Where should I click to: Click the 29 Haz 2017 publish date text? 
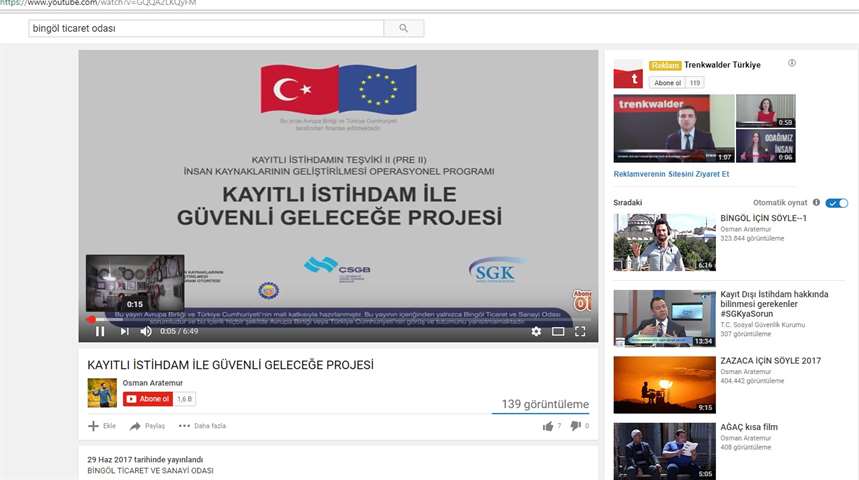coord(145,460)
